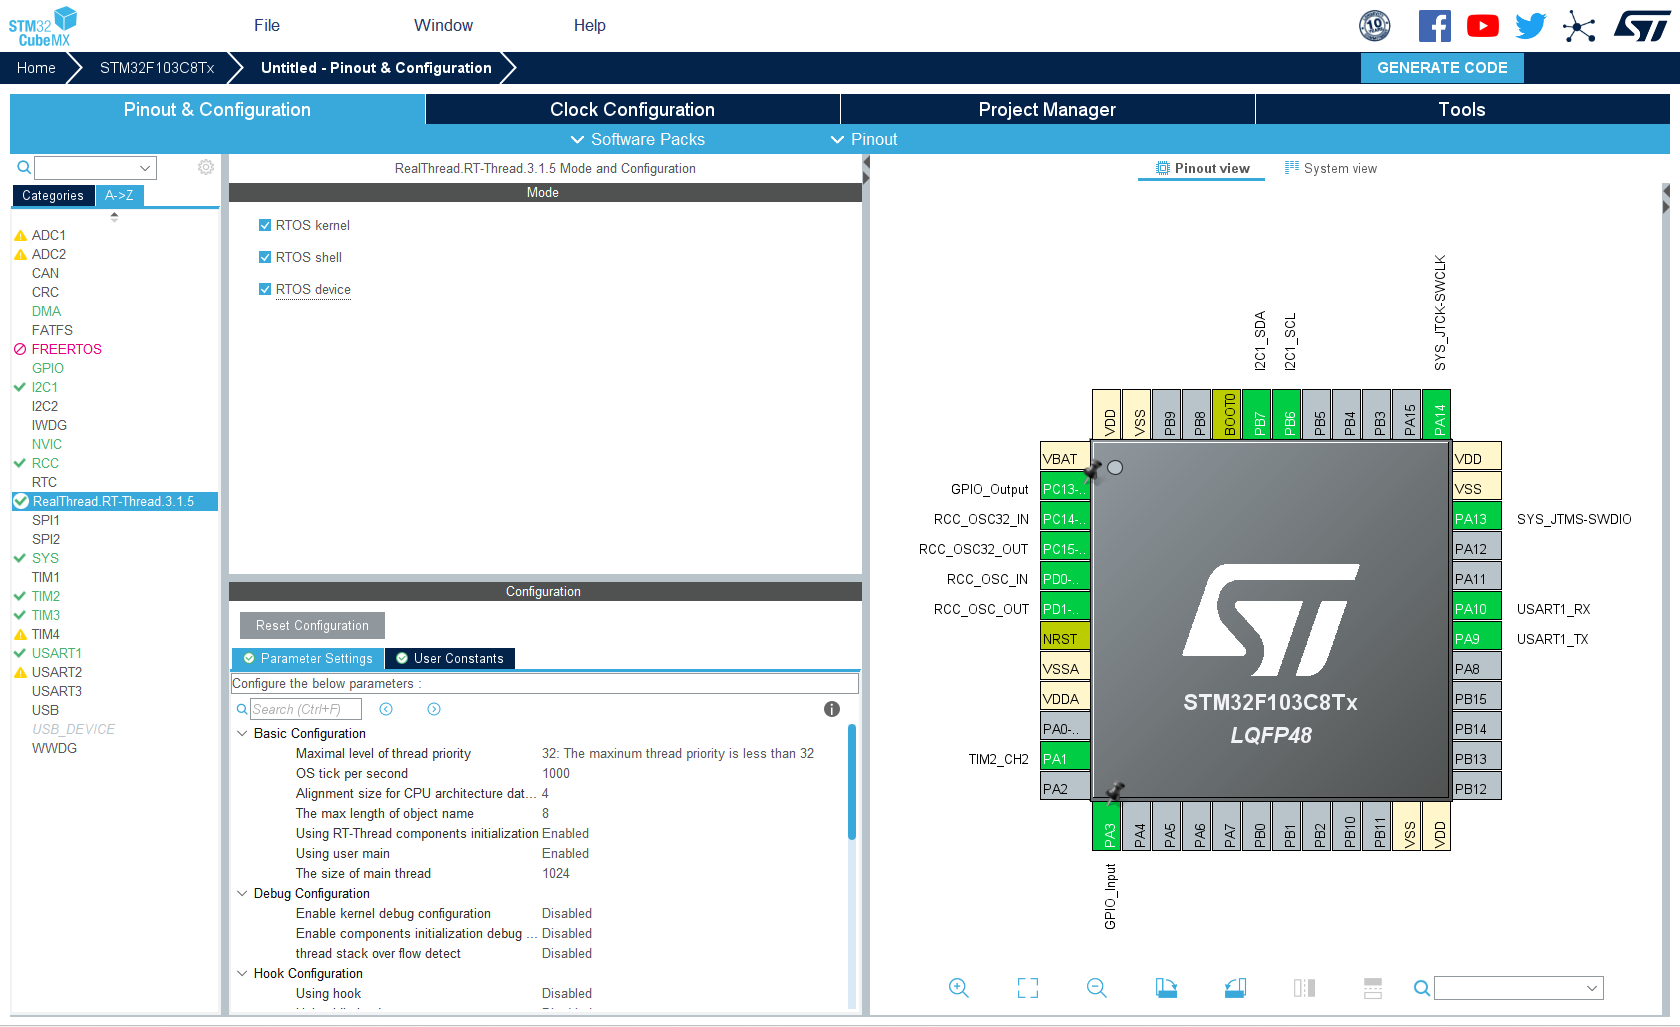Switch to Tools tab
Viewport: 1680px width, 1027px height.
[x=1462, y=109]
